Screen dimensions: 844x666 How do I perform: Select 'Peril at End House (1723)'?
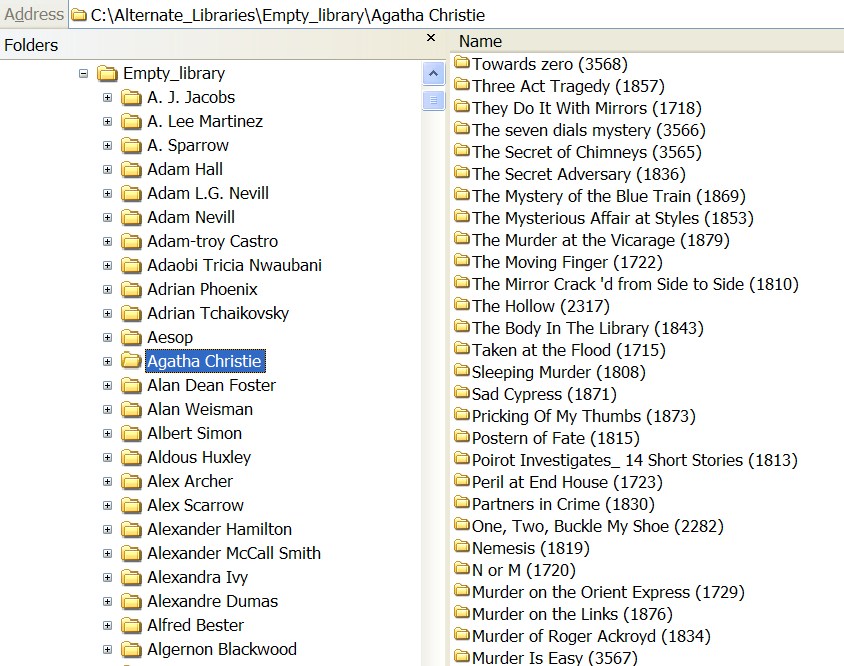pos(567,483)
